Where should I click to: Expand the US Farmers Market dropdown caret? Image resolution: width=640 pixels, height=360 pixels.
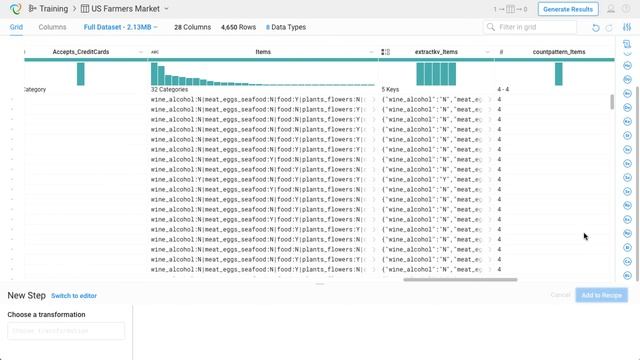click(166, 9)
